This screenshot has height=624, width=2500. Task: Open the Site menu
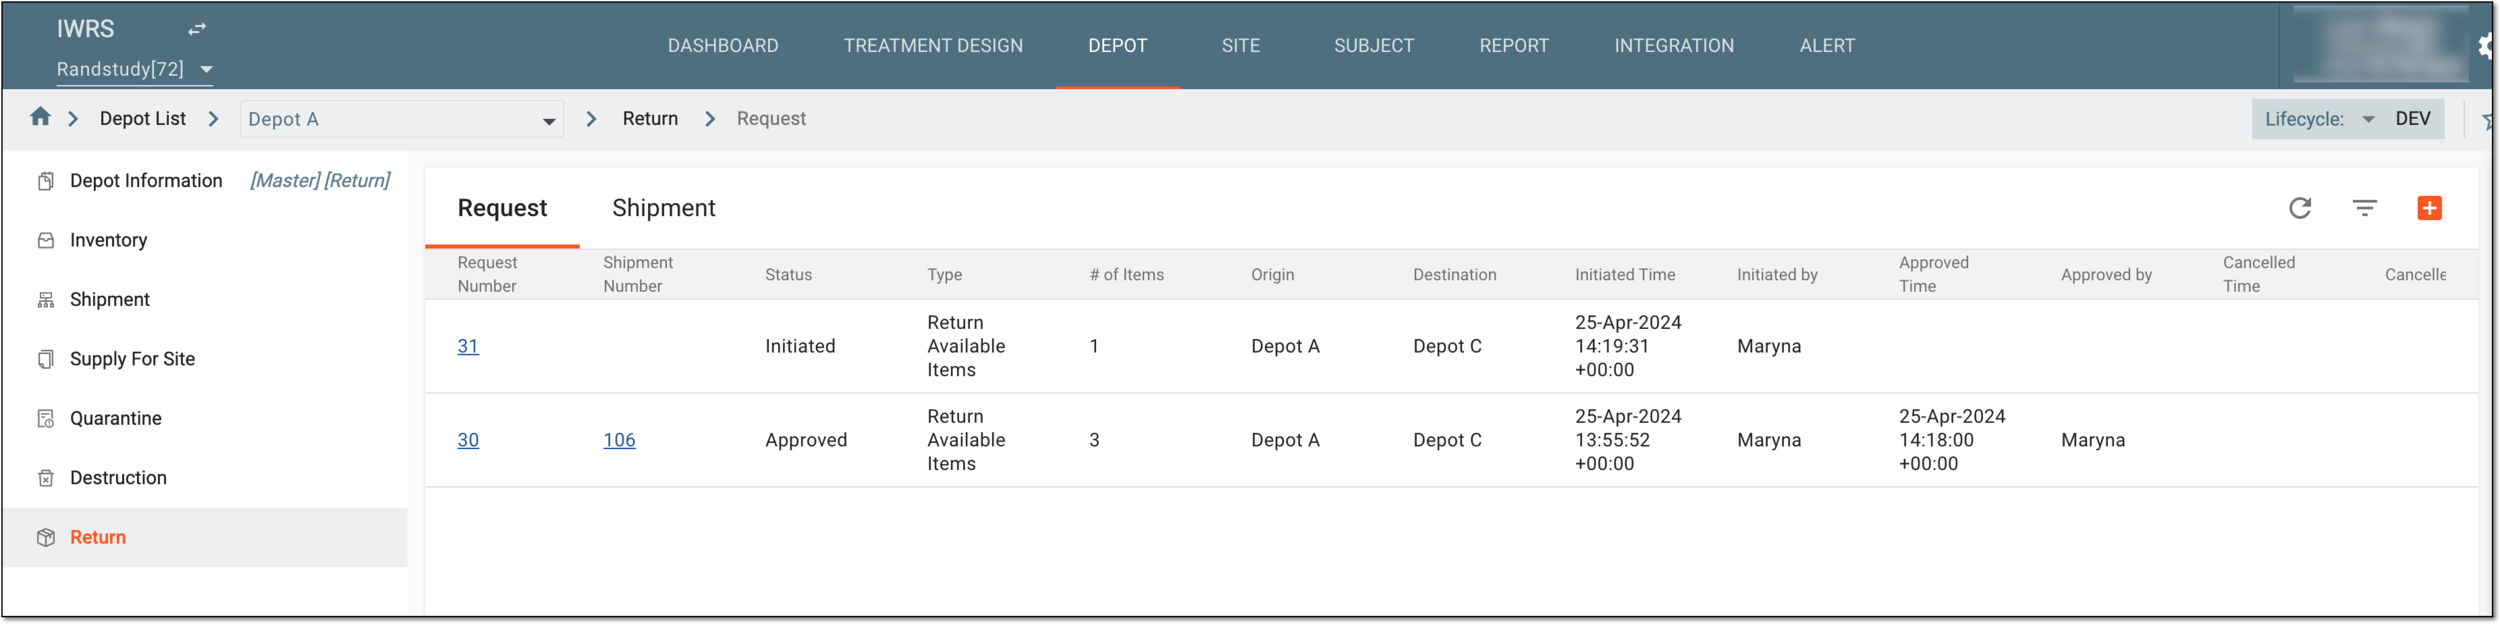point(1240,45)
